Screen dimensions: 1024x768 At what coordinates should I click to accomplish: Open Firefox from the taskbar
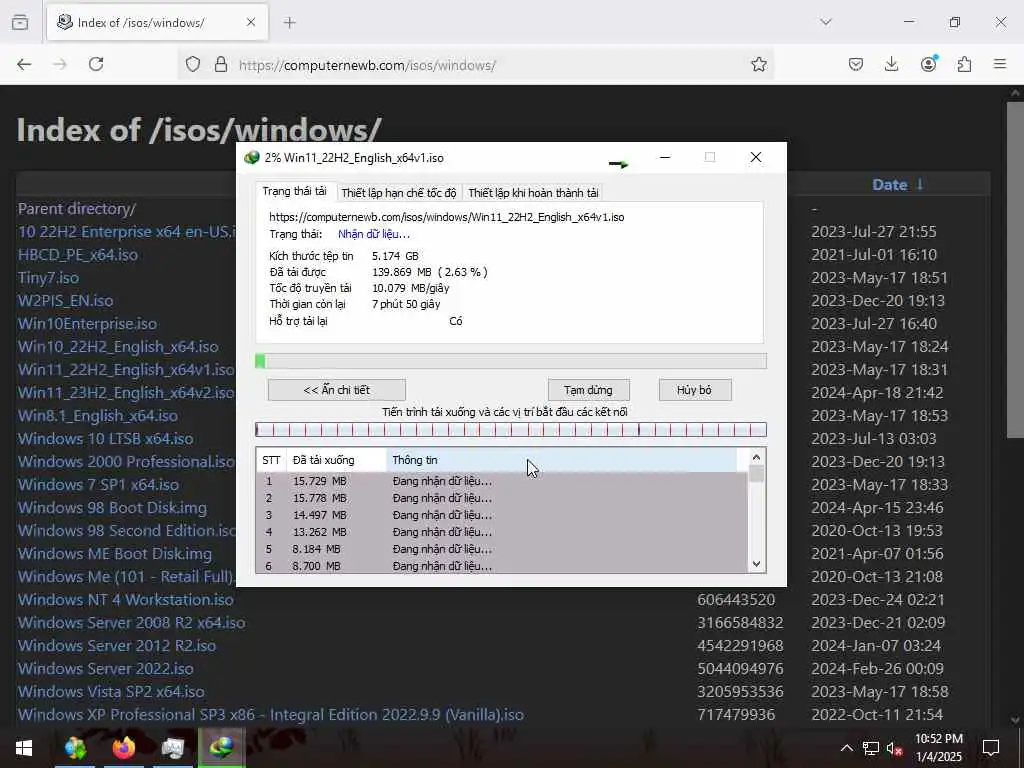pyautogui.click(x=123, y=748)
